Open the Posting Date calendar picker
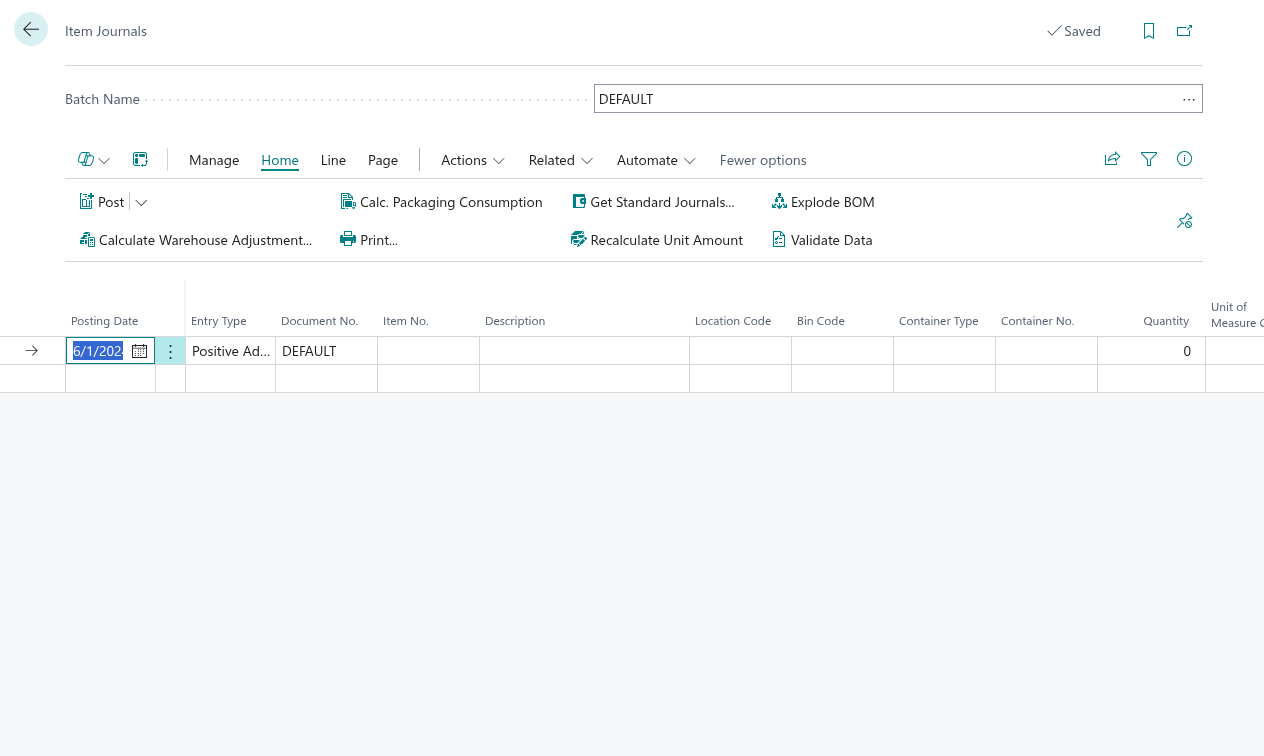The height and width of the screenshot is (756, 1264). (x=140, y=351)
